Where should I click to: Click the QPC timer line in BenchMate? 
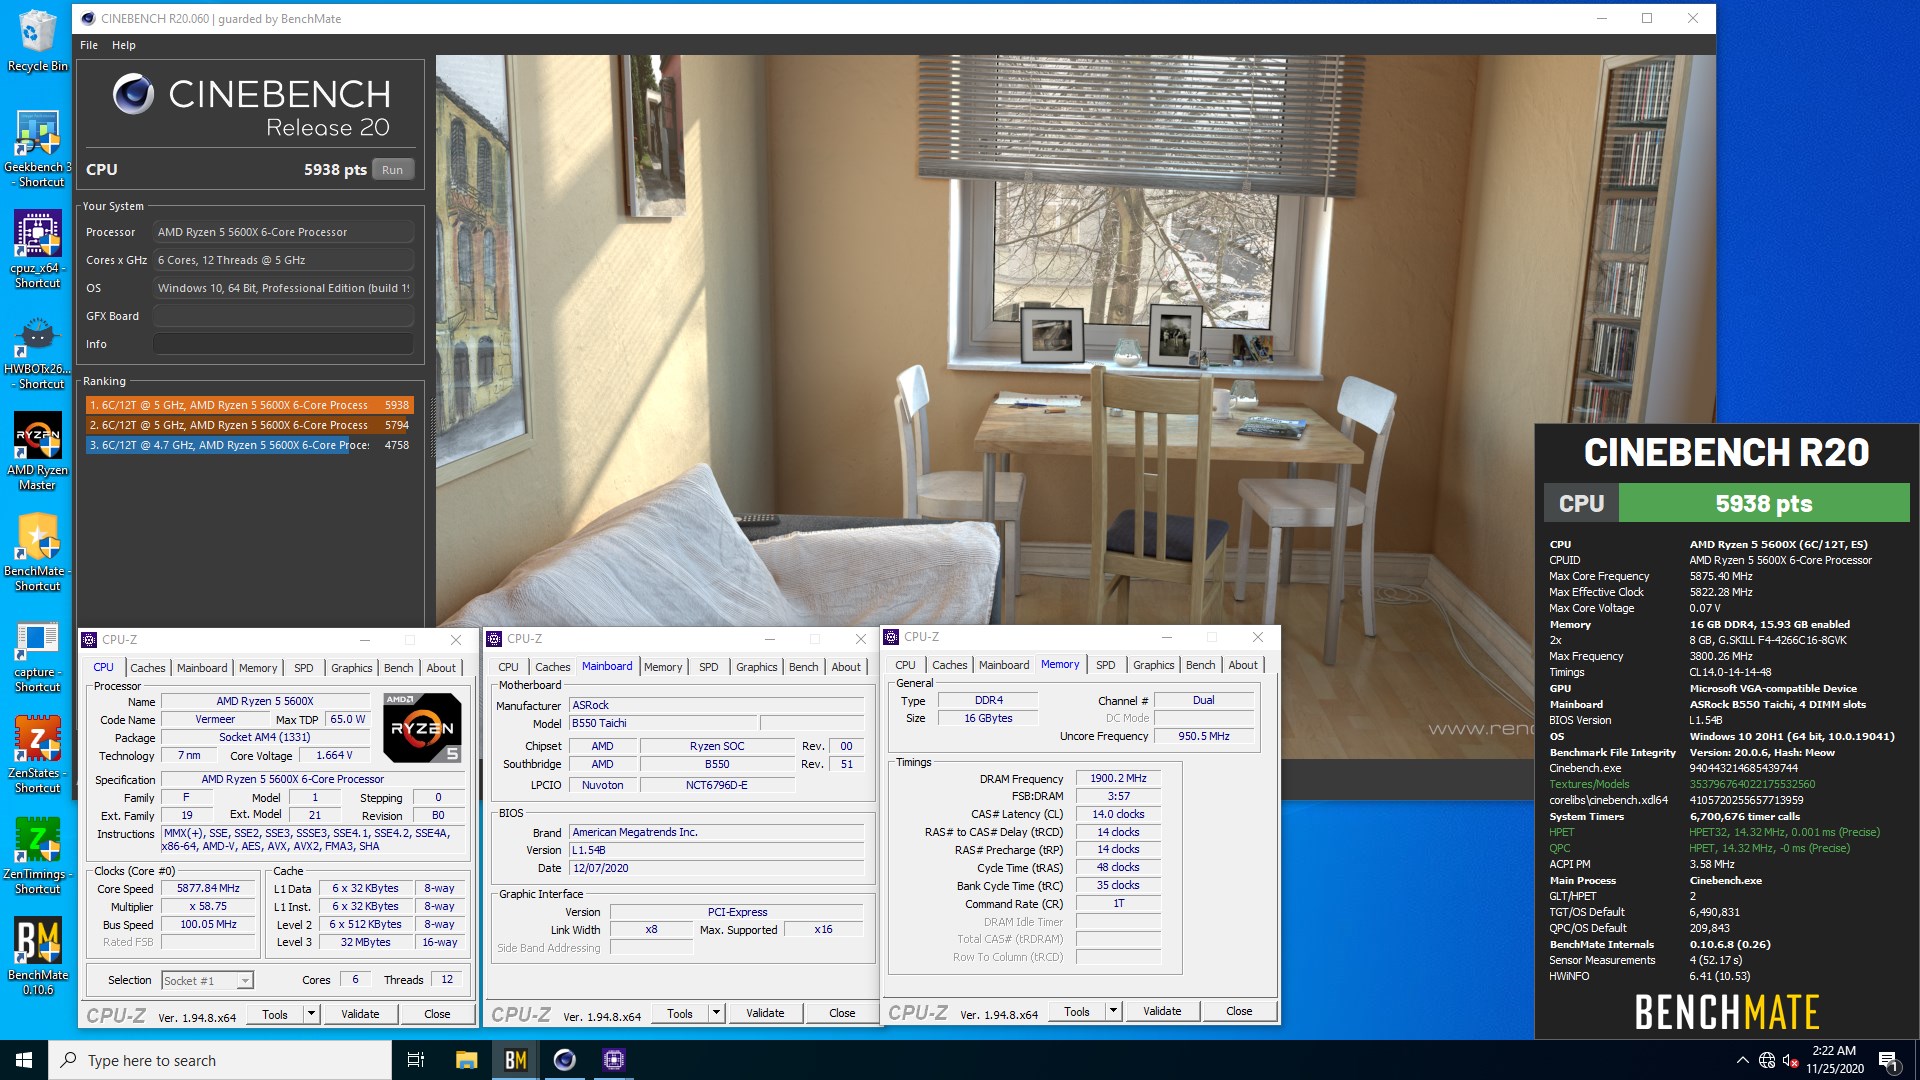coord(1699,848)
